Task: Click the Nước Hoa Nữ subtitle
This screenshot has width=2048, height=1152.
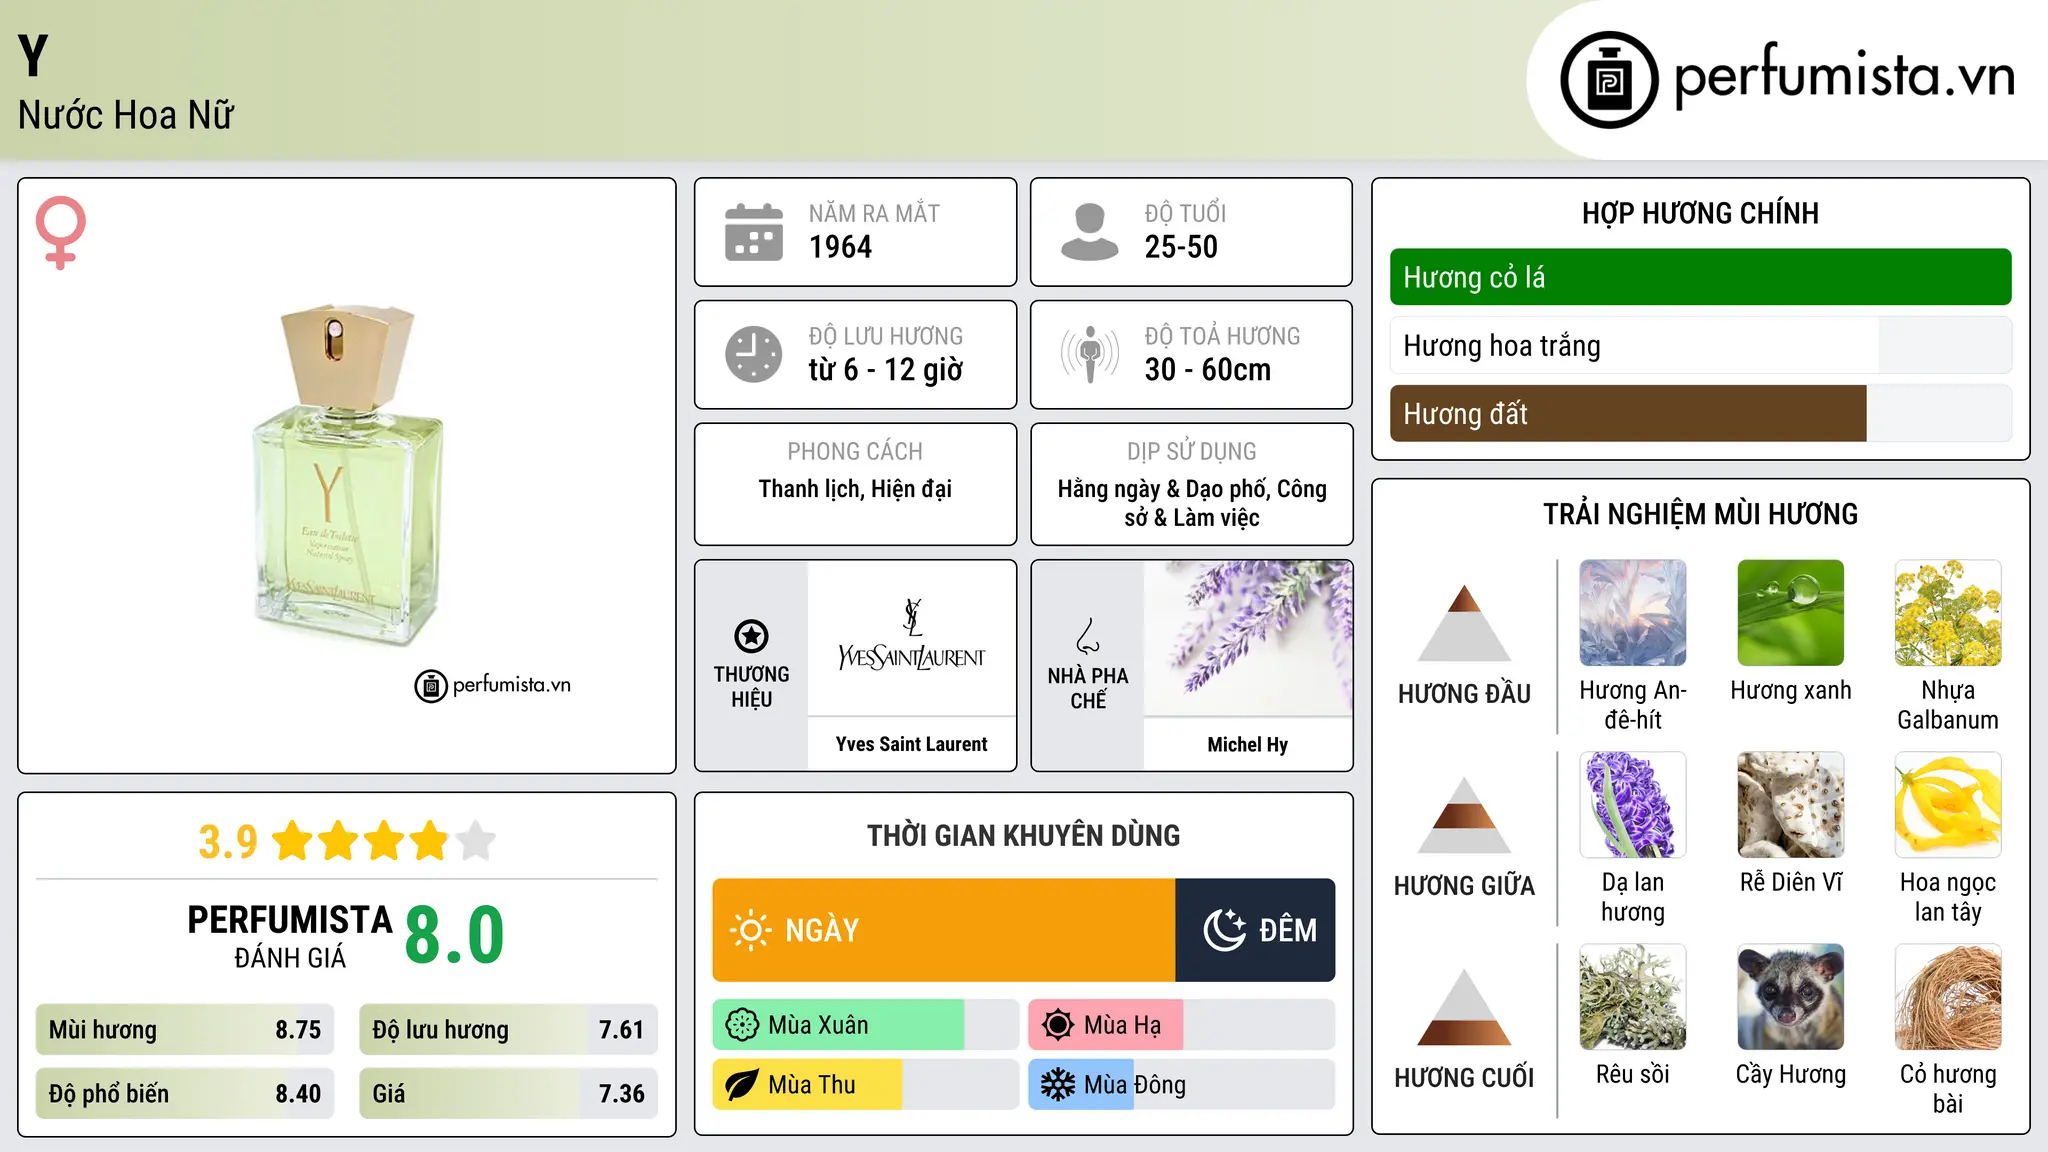Action: (126, 115)
